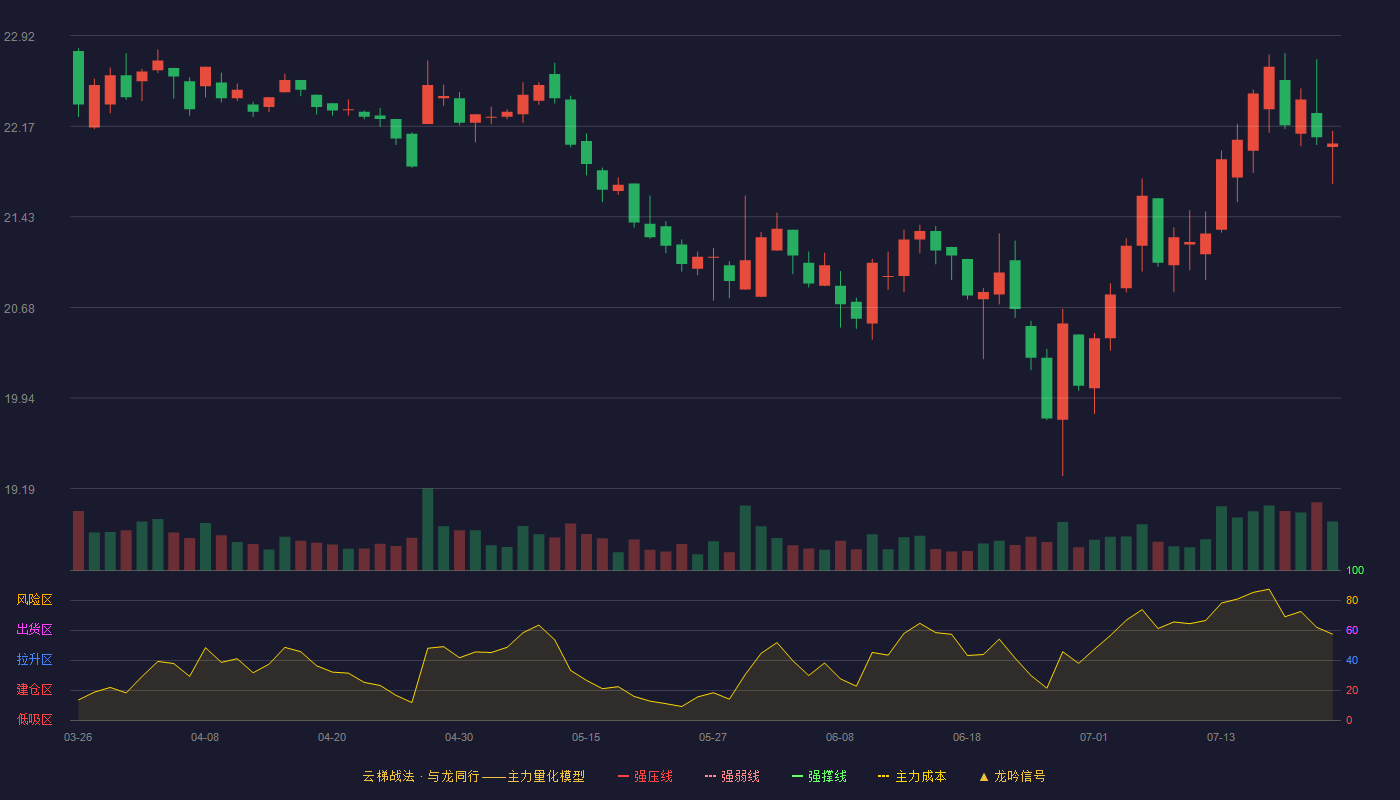The image size is (1400, 800).
Task: Select the 建仓区 zone label
Action: (x=34, y=690)
